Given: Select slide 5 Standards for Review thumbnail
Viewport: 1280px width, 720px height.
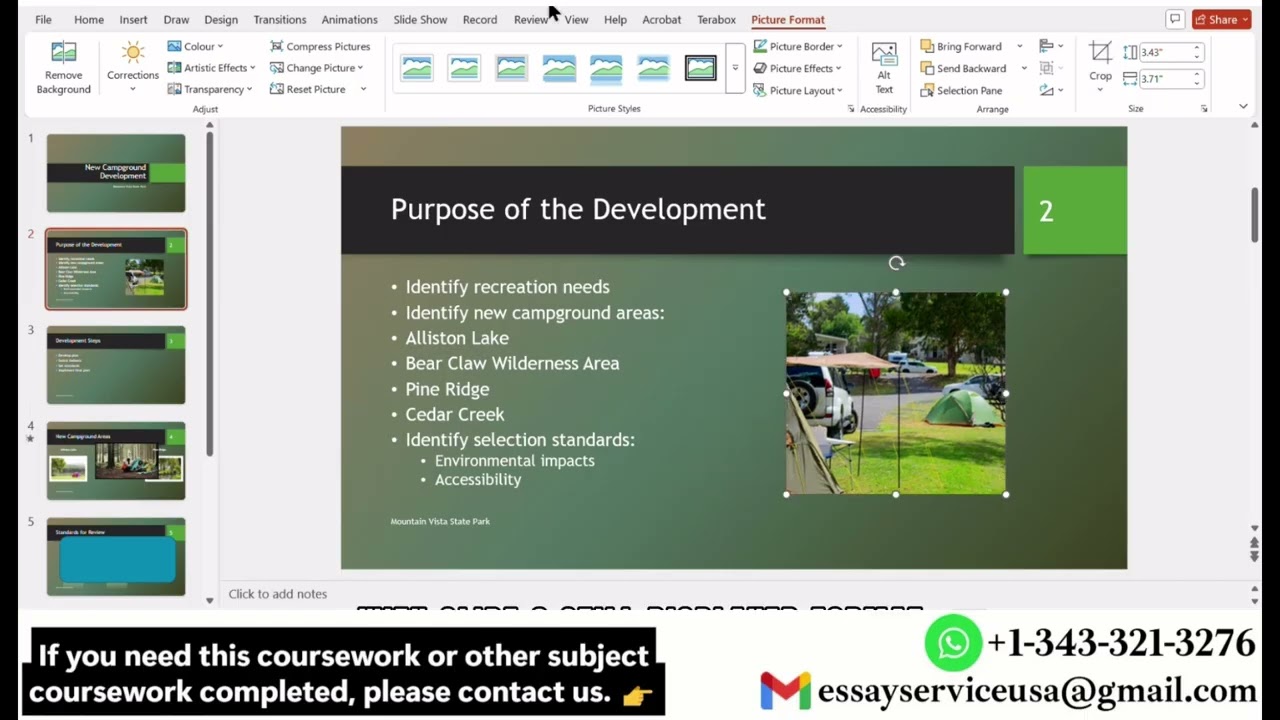Looking at the screenshot, I should [x=116, y=556].
